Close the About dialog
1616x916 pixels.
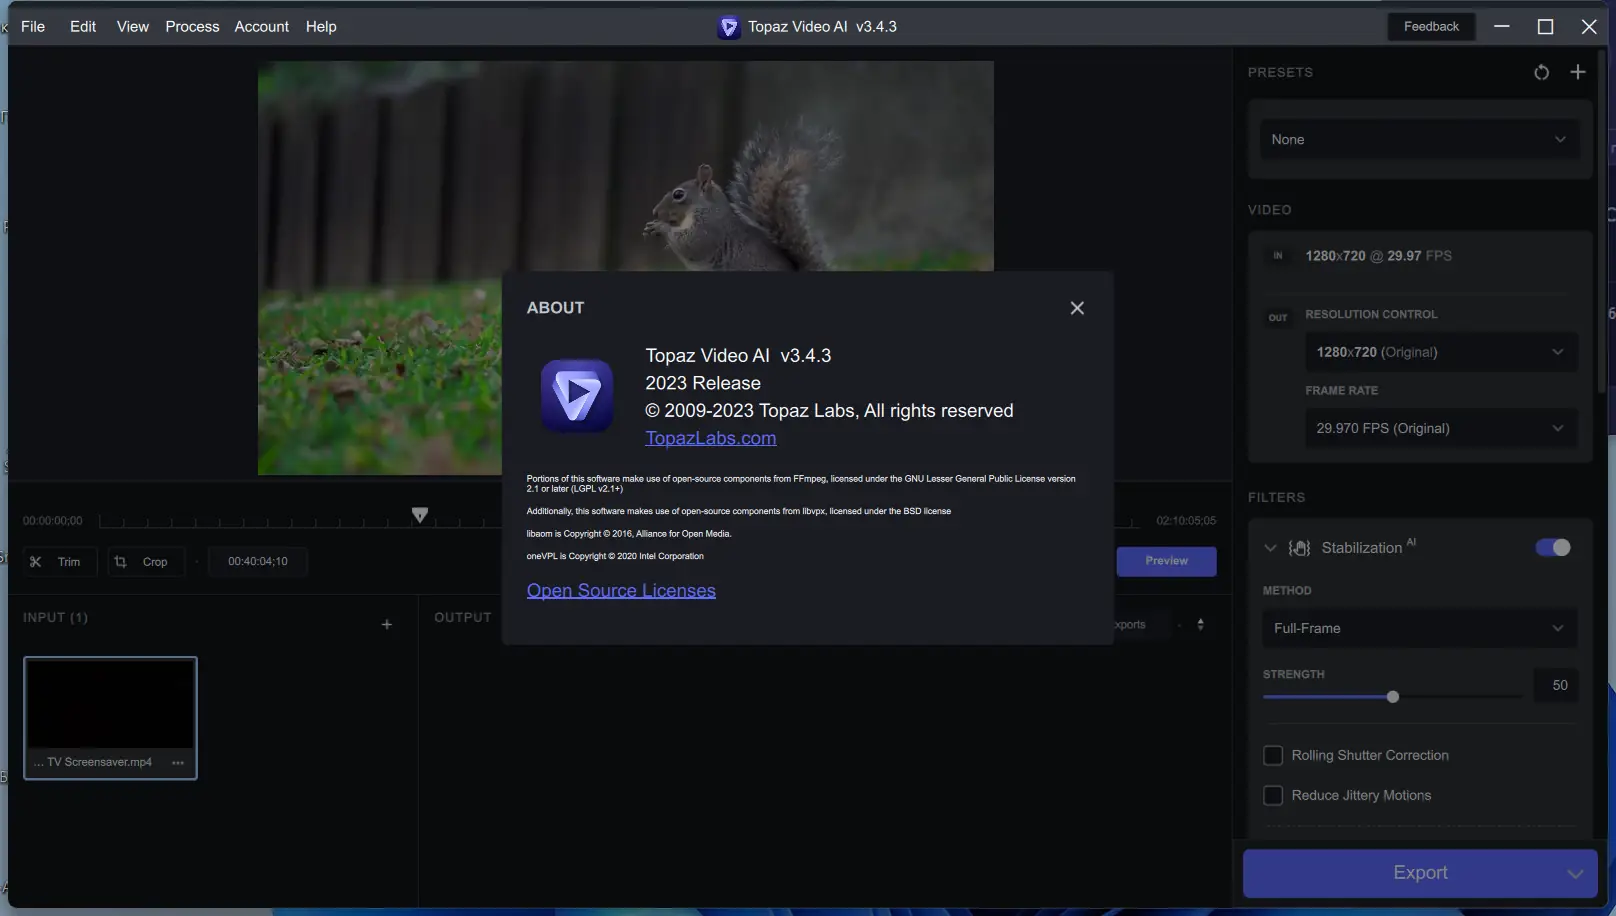(1077, 308)
